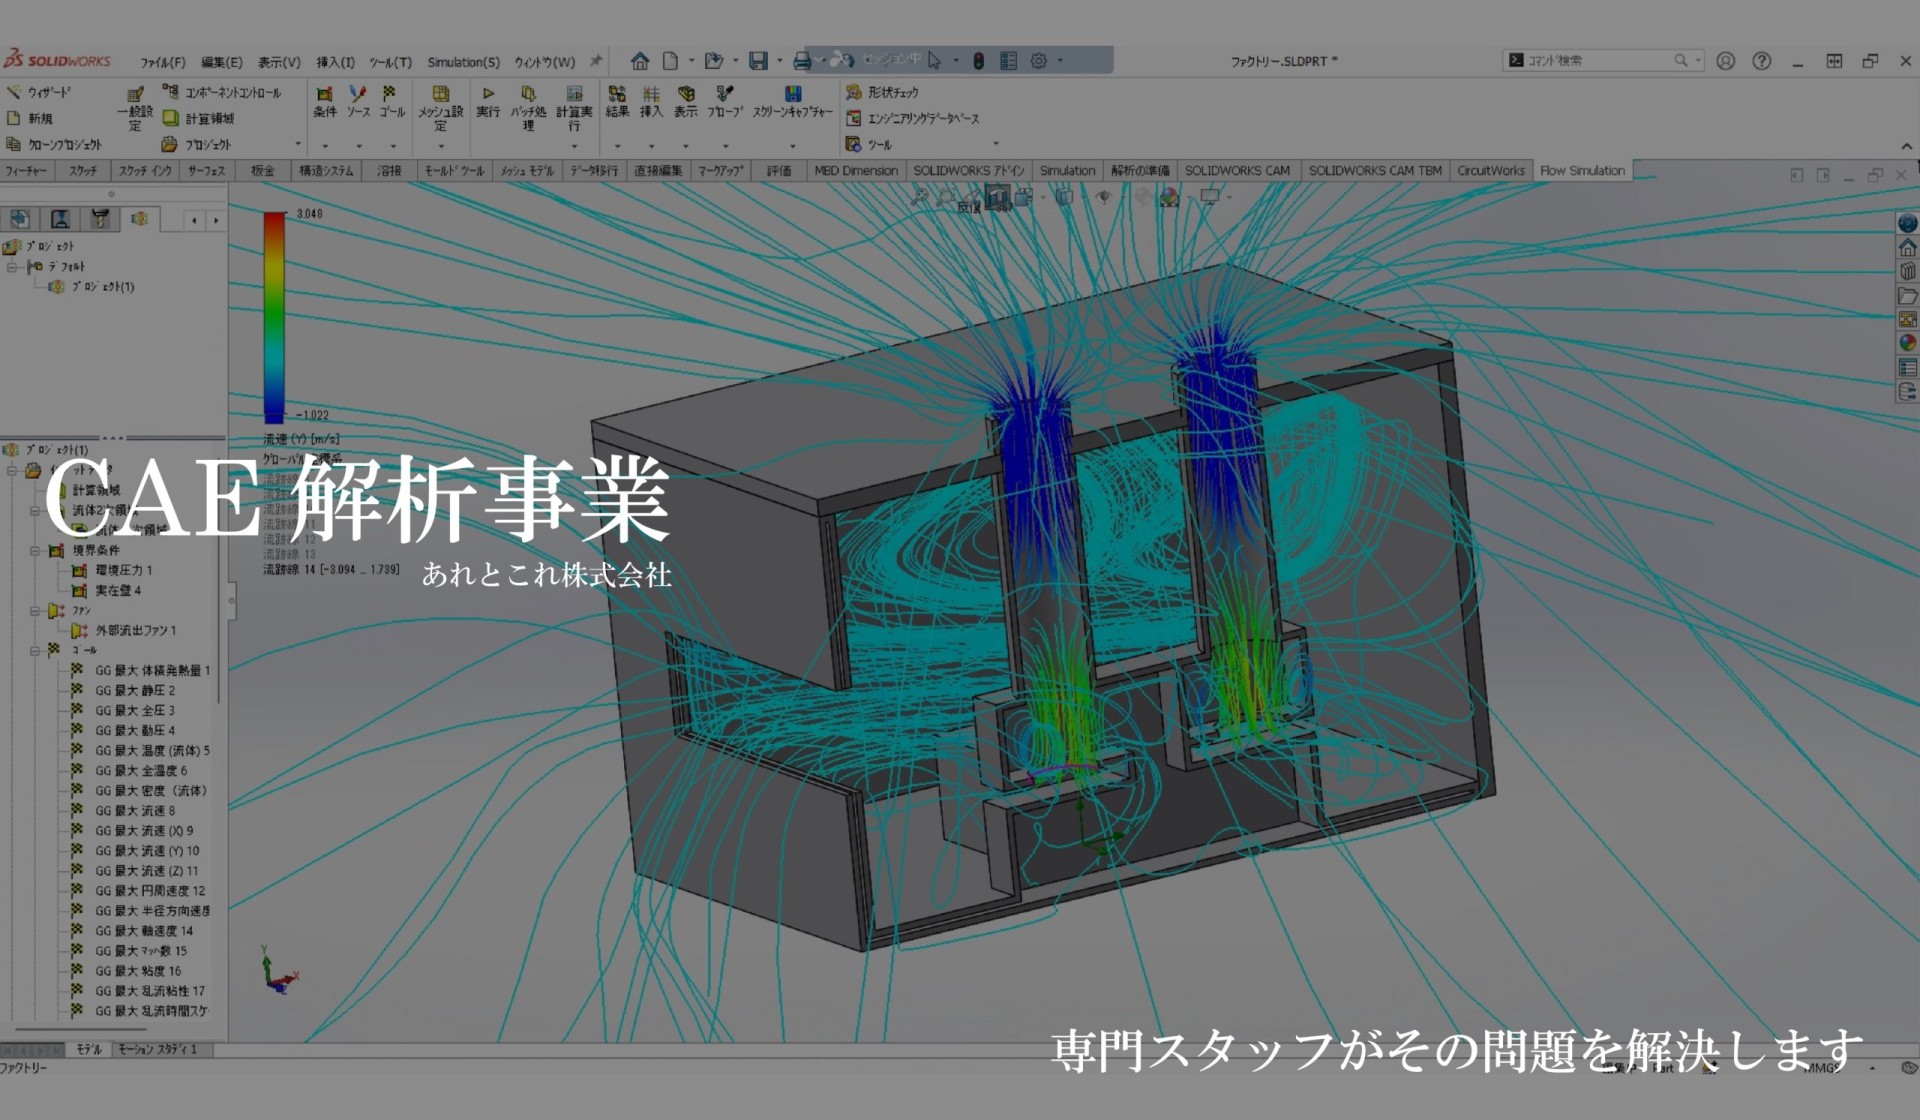Switch to the Flow Simulation analysis tree tab
This screenshot has height=1120, width=1920.
[x=139, y=219]
